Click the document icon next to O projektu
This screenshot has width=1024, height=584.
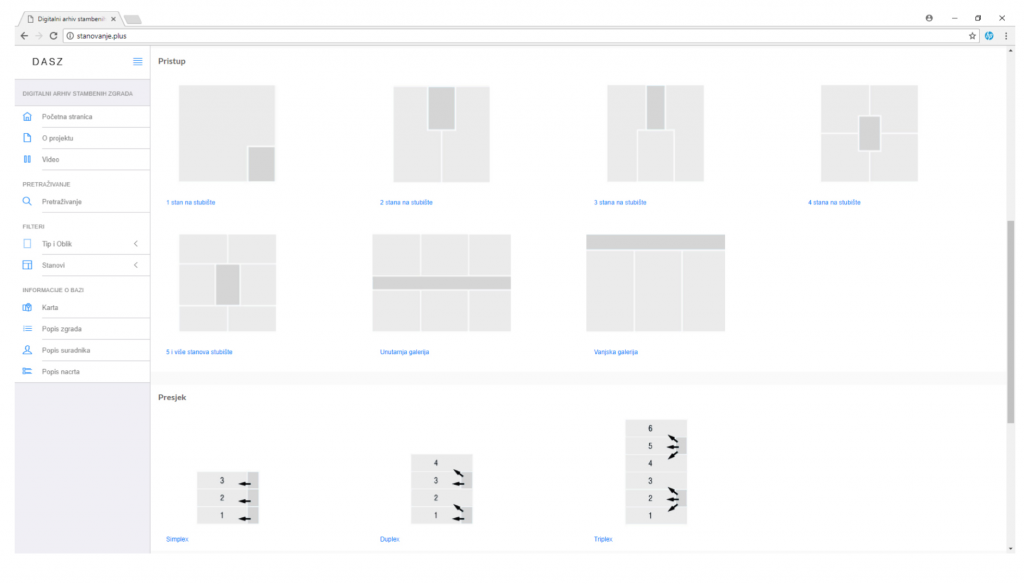27,138
